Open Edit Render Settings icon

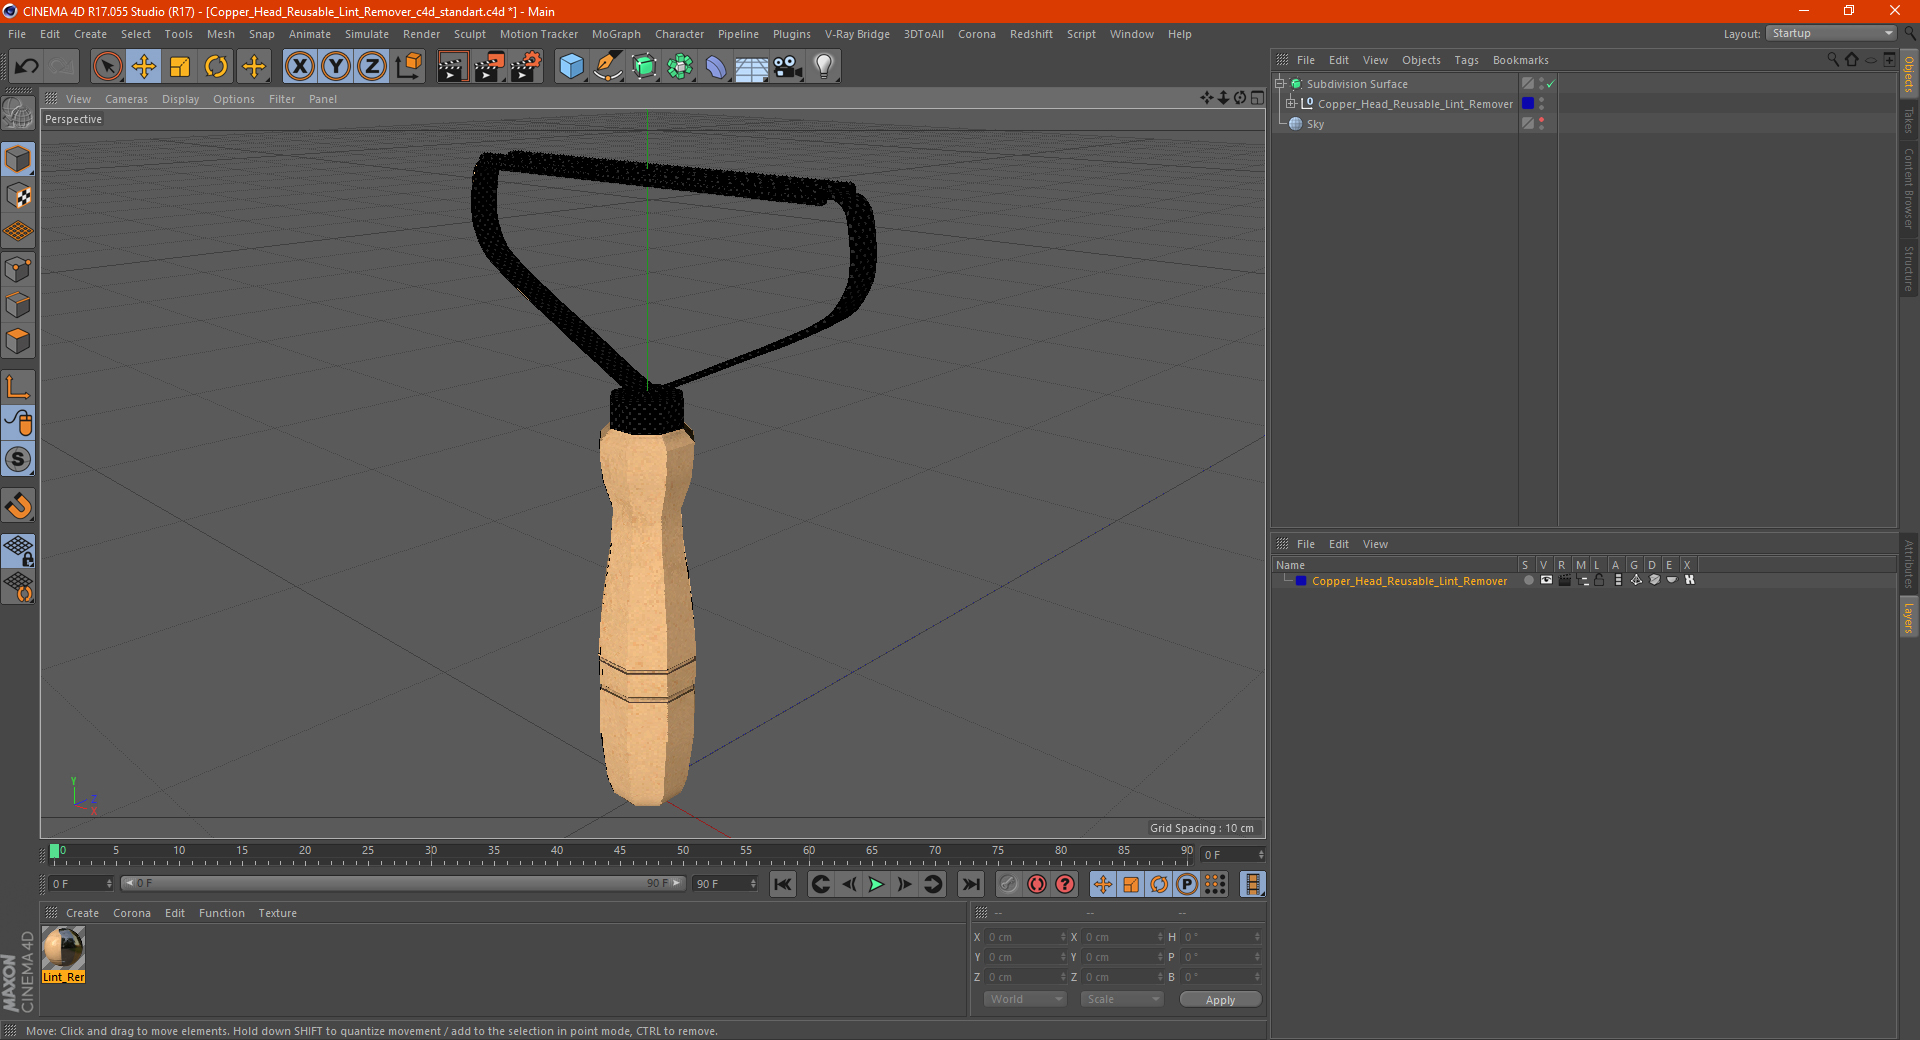click(526, 67)
